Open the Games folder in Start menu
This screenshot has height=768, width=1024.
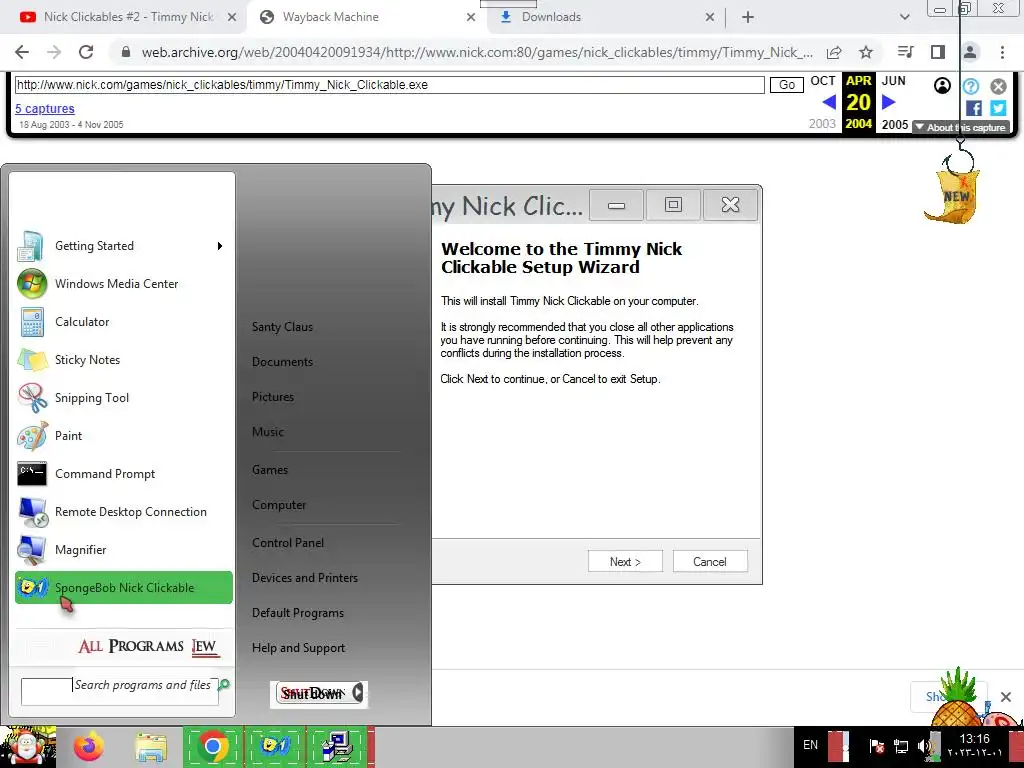(270, 470)
